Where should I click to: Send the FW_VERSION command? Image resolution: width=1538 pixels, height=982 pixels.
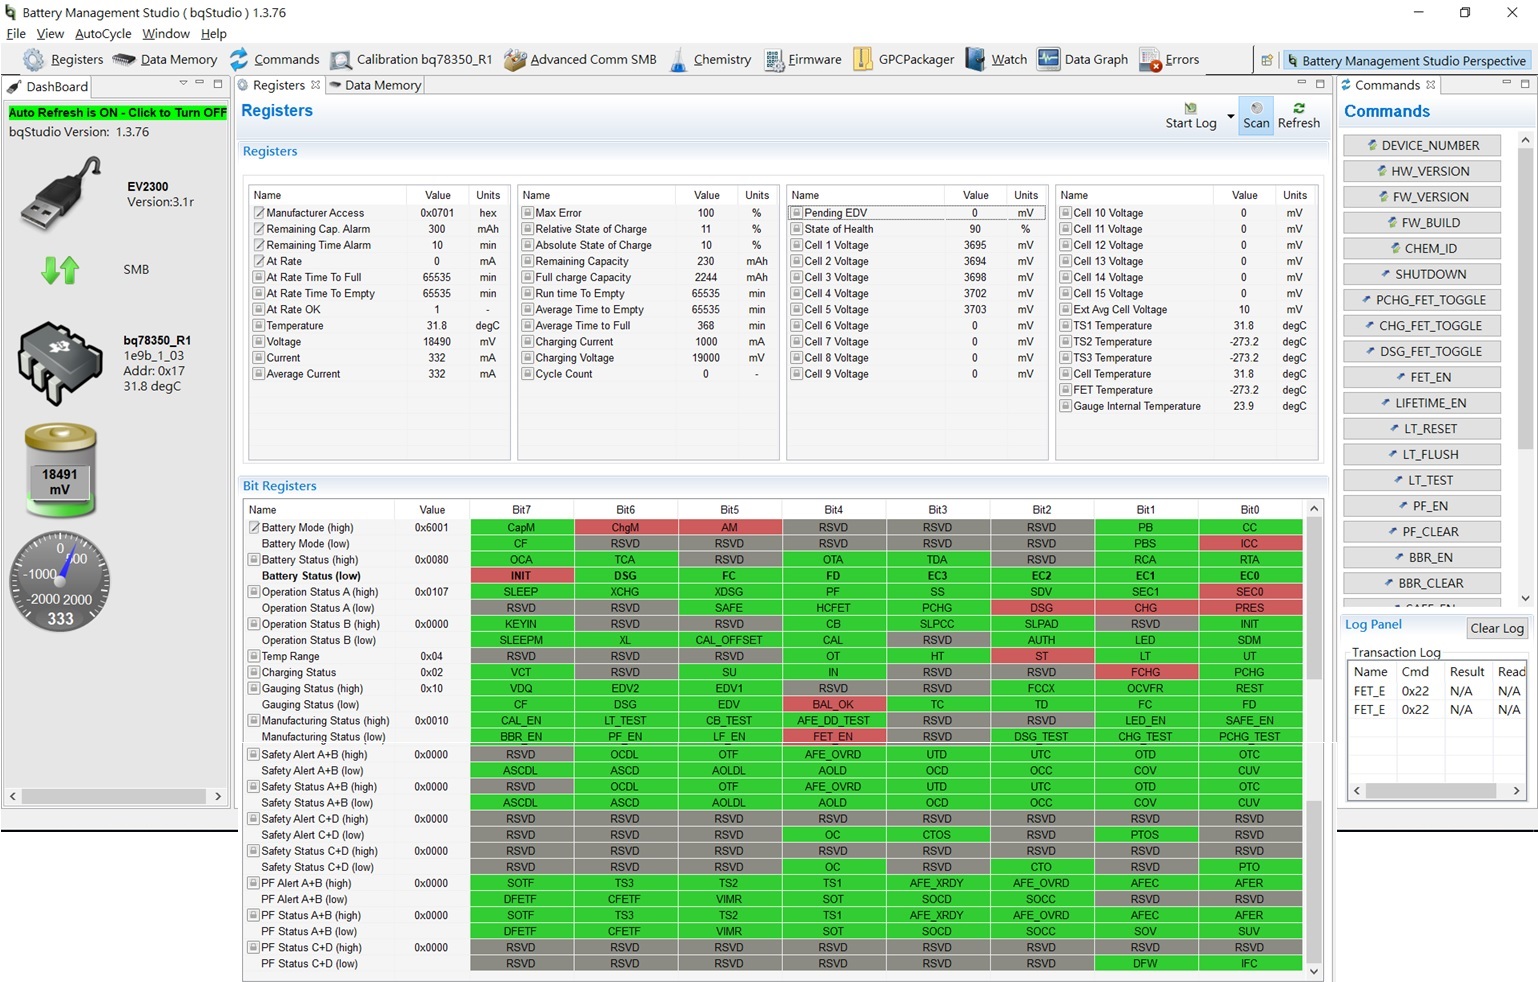[x=1422, y=197]
